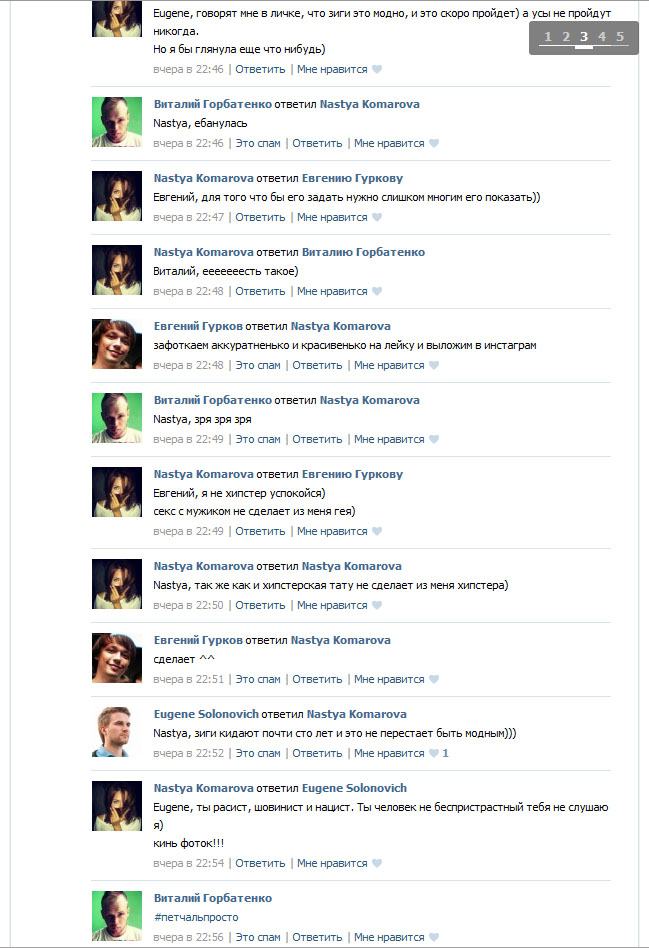Go to page 1 in the pagination overlay
Image resolution: width=649 pixels, height=948 pixels.
pos(548,37)
